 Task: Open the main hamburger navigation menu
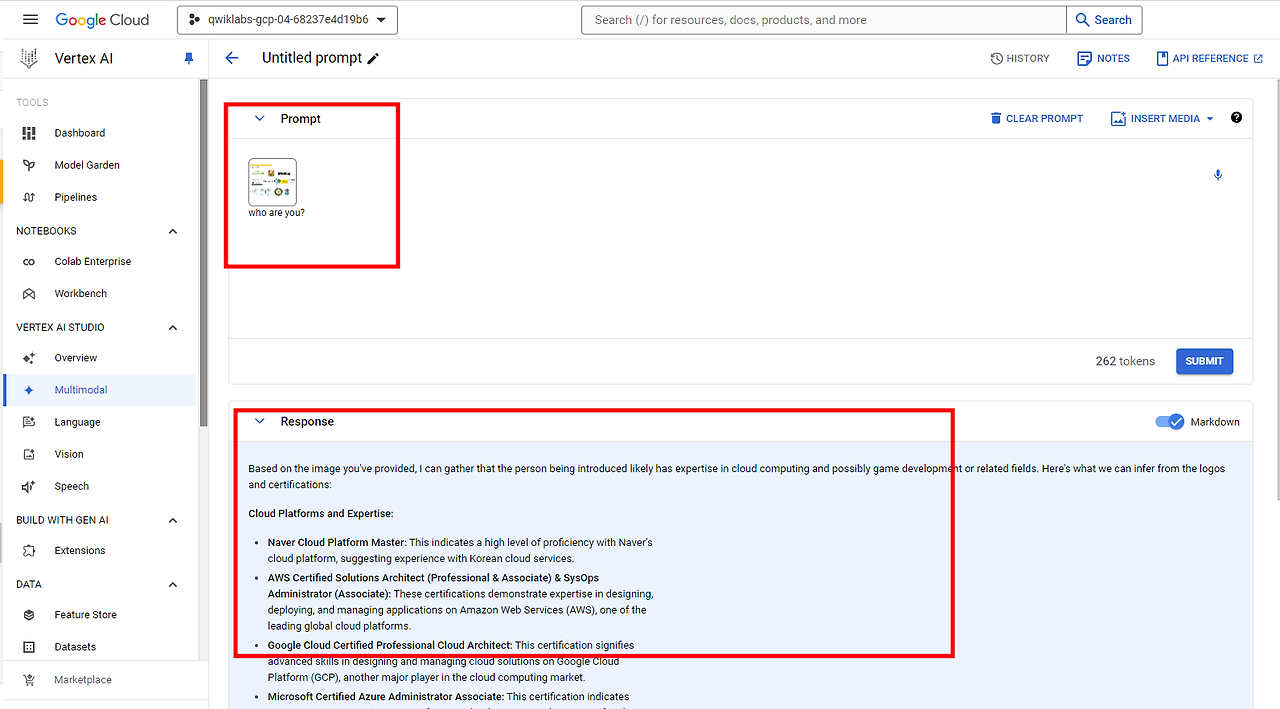click(30, 20)
